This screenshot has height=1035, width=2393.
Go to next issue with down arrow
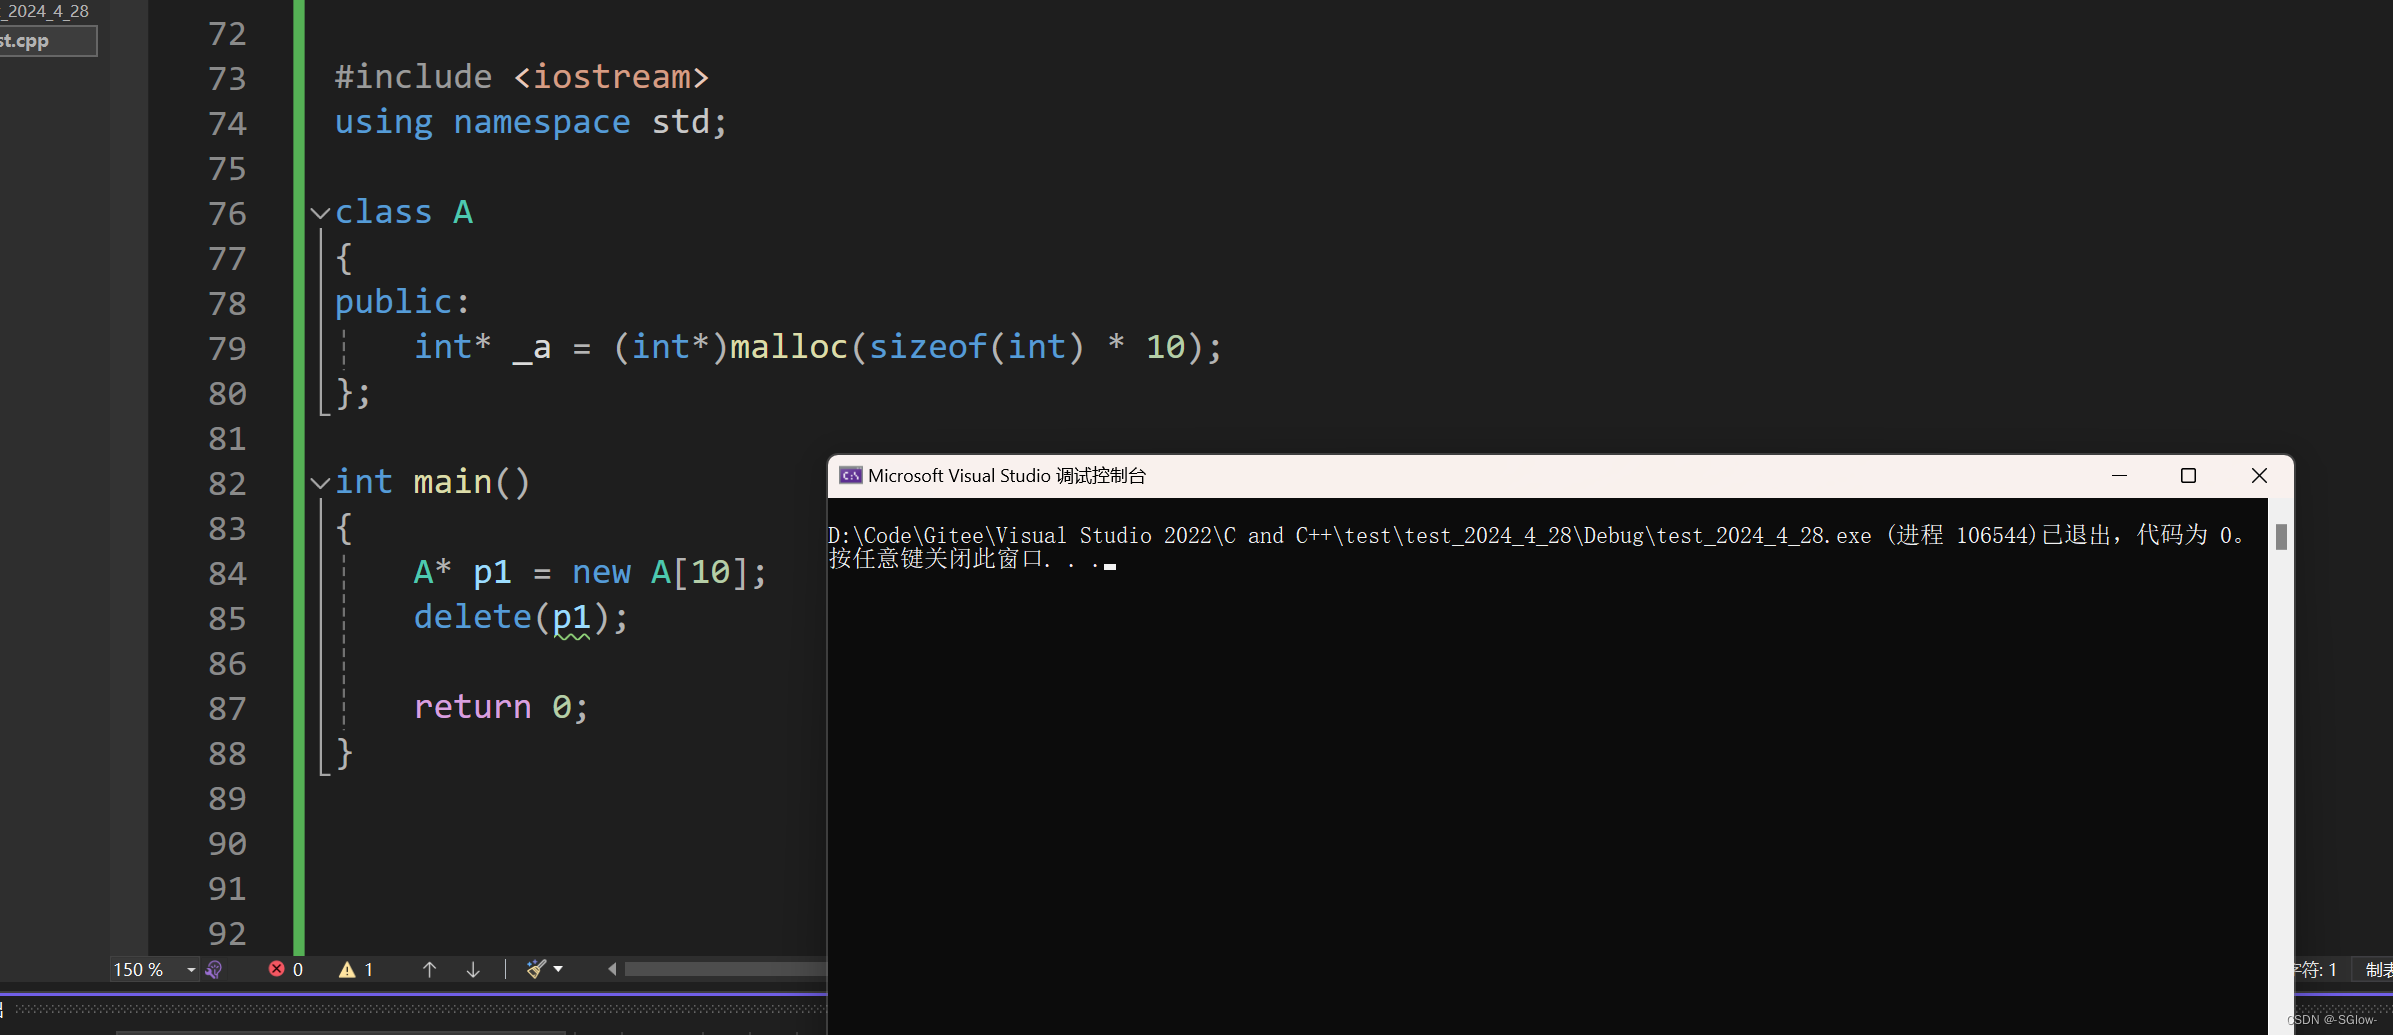pos(473,969)
